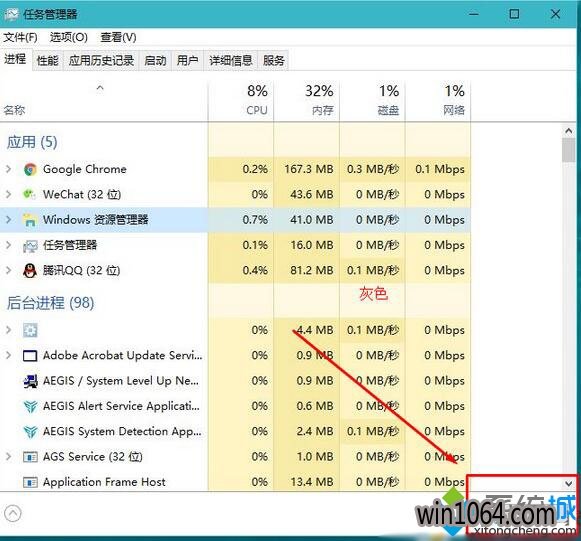This screenshot has width=581, height=541.
Task: Switch to the 服务 tab
Action: [x=273, y=60]
